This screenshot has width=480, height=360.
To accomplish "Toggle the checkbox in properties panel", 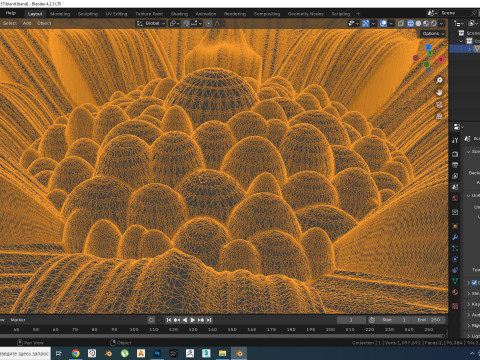I will click(x=474, y=283).
